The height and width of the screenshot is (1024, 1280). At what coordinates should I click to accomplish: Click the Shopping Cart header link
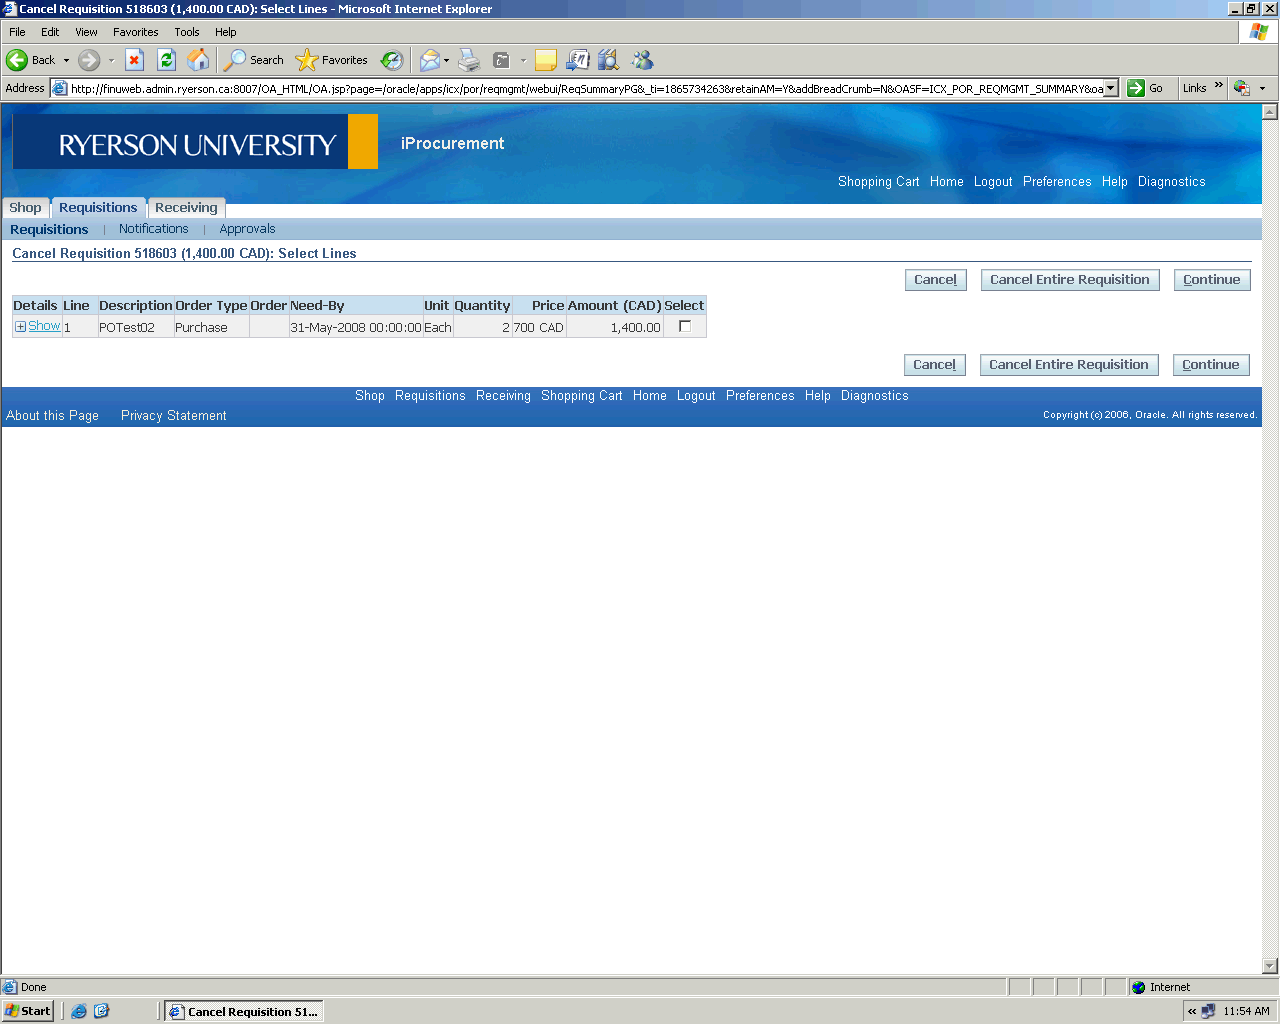pos(878,182)
